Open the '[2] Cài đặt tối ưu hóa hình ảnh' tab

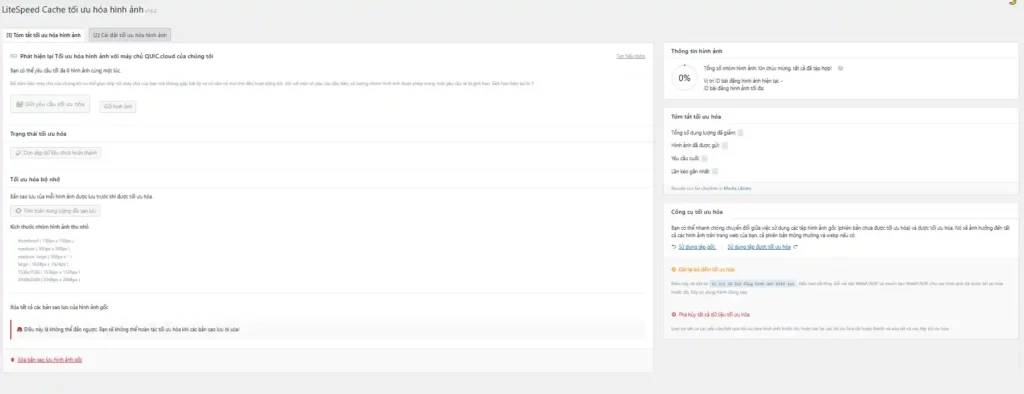tap(130, 35)
